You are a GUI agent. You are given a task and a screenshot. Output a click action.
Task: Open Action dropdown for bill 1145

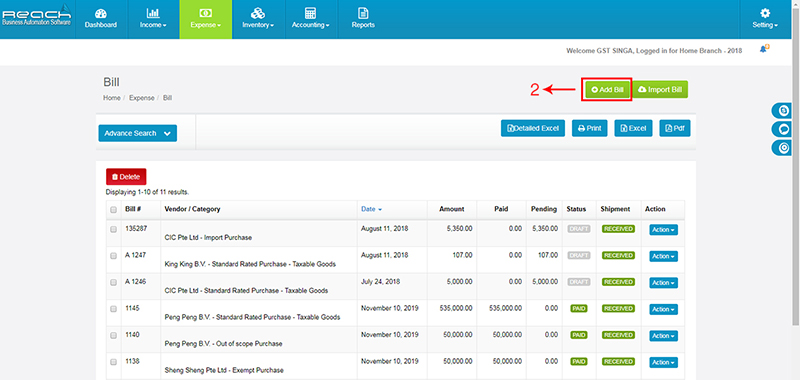[x=663, y=310]
